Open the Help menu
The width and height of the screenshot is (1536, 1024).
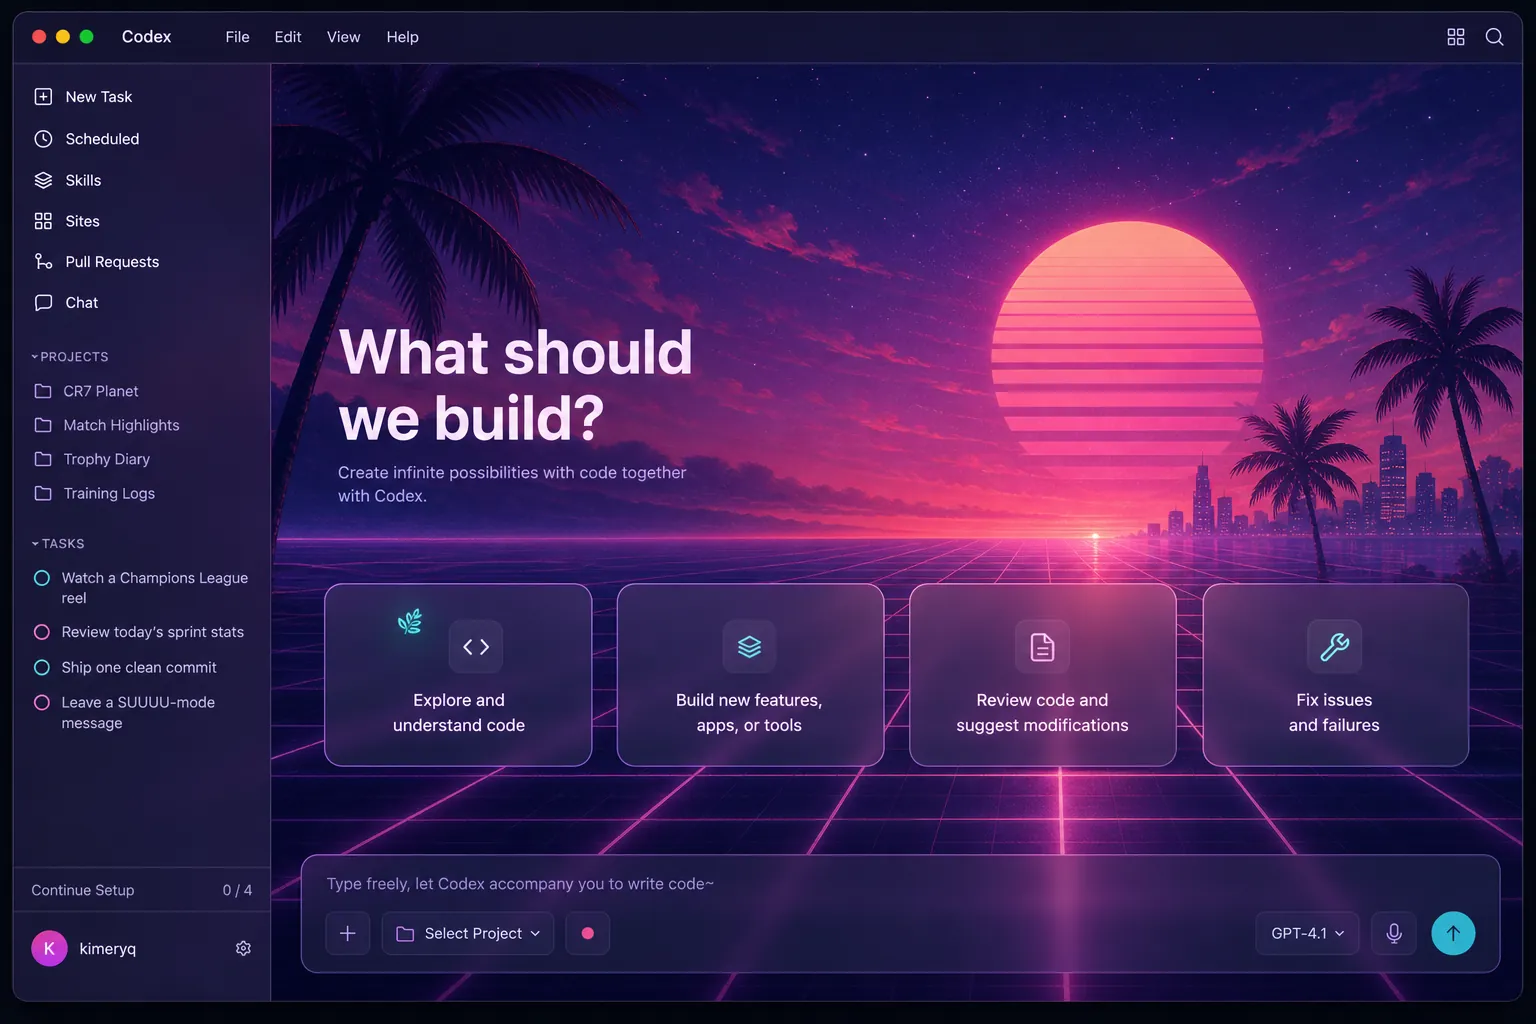pos(403,37)
